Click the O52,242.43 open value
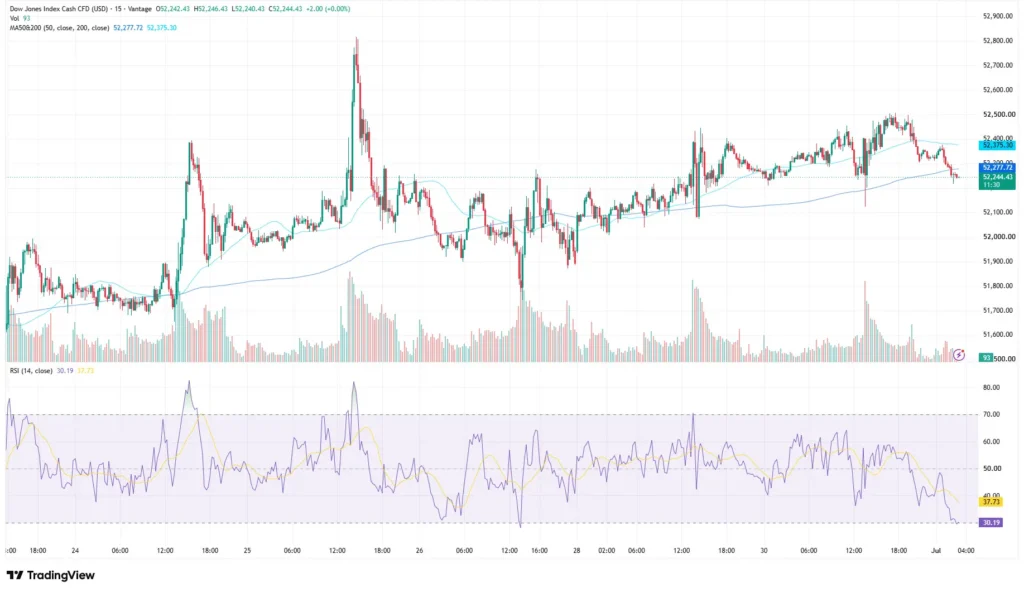 [173, 9]
